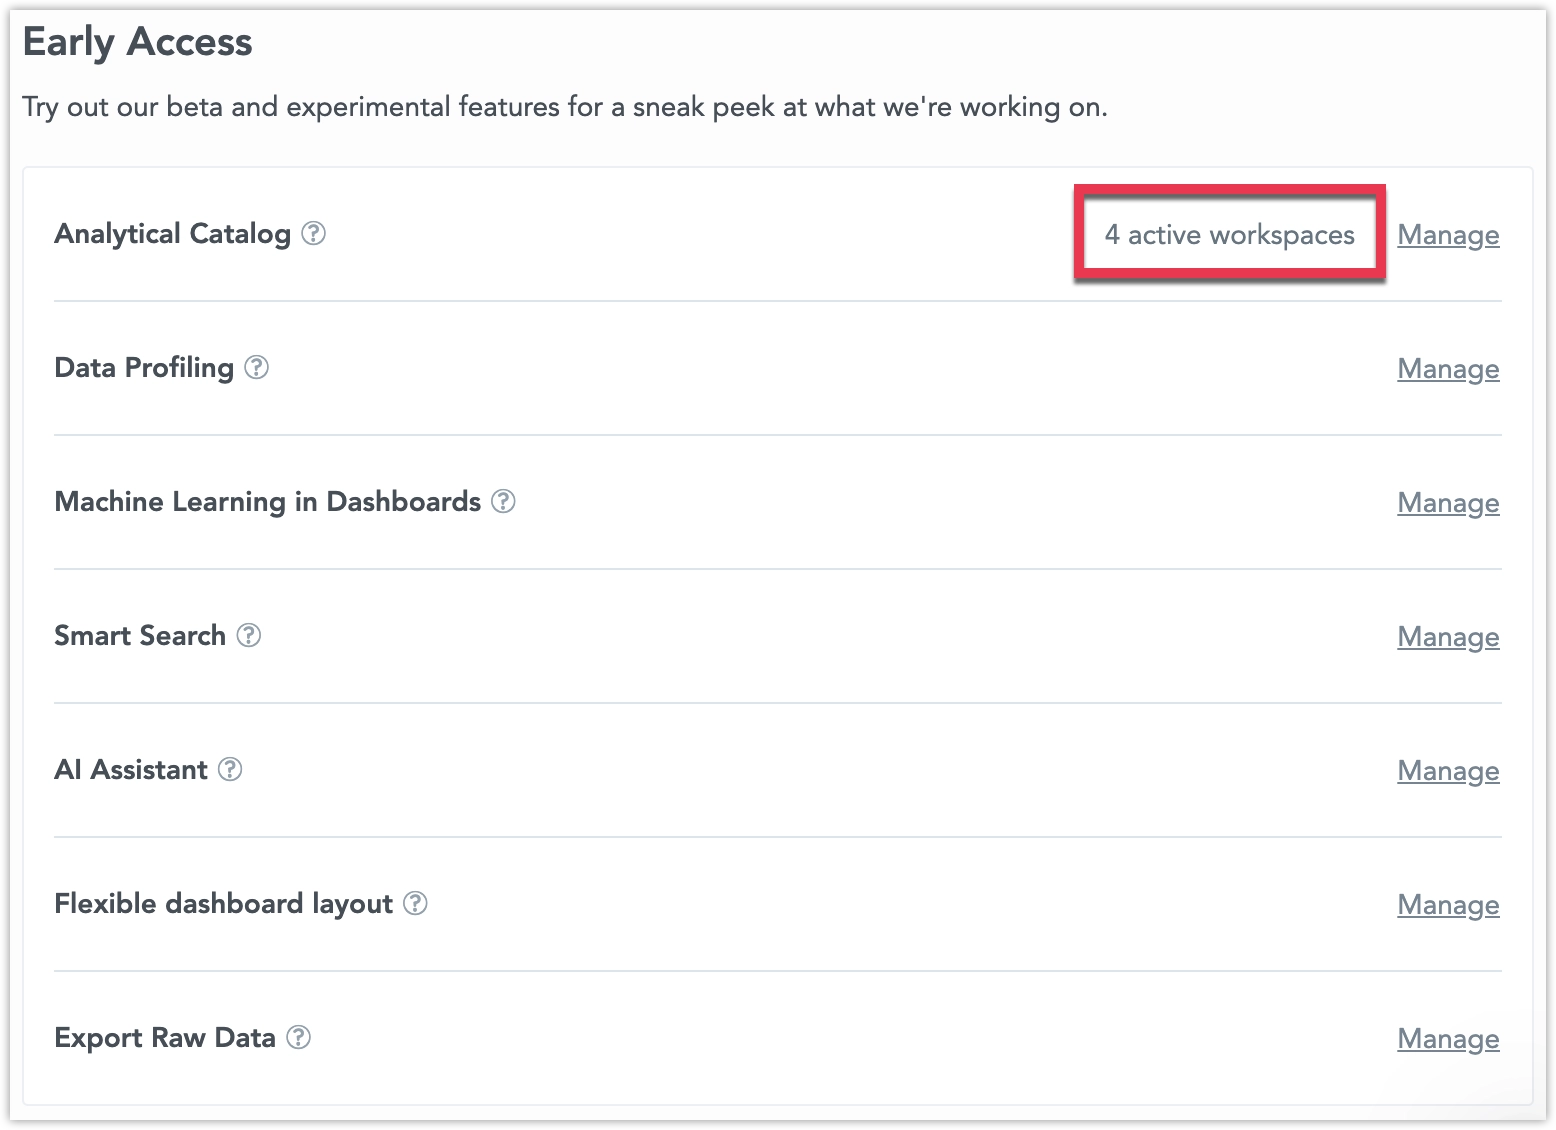
Task: Open Manage for Analytical Catalog
Action: (1448, 234)
